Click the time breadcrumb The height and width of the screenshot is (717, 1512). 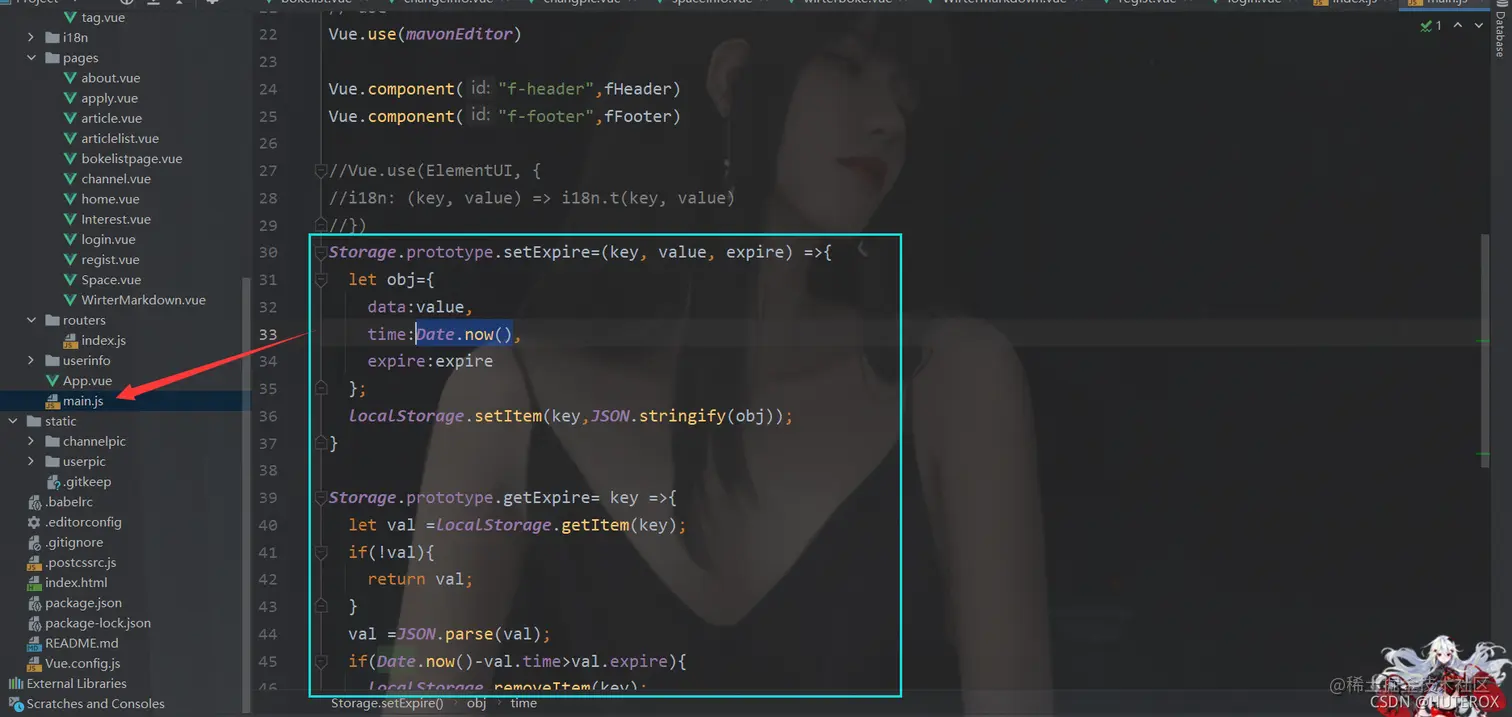524,703
